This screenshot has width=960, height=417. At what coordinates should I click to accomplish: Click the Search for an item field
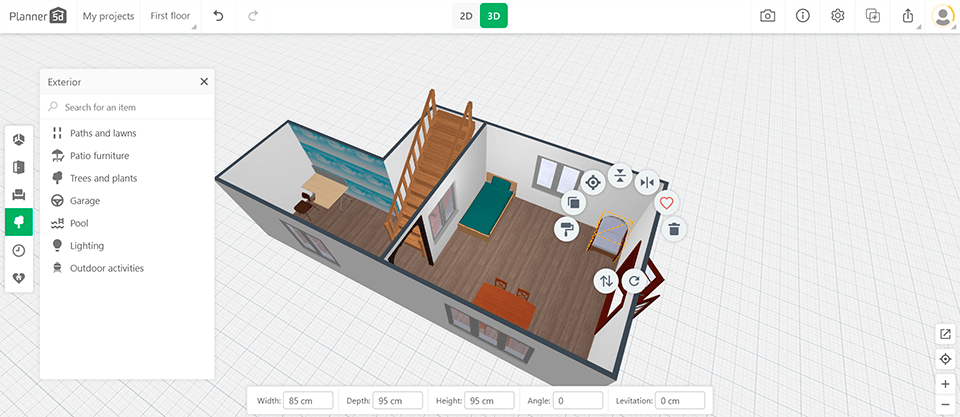point(127,107)
